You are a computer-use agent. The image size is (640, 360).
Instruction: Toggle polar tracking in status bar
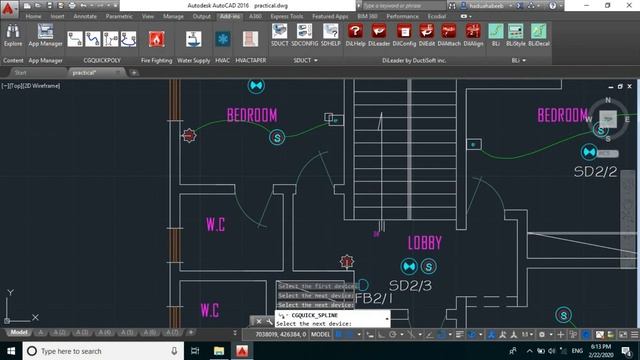(x=393, y=335)
